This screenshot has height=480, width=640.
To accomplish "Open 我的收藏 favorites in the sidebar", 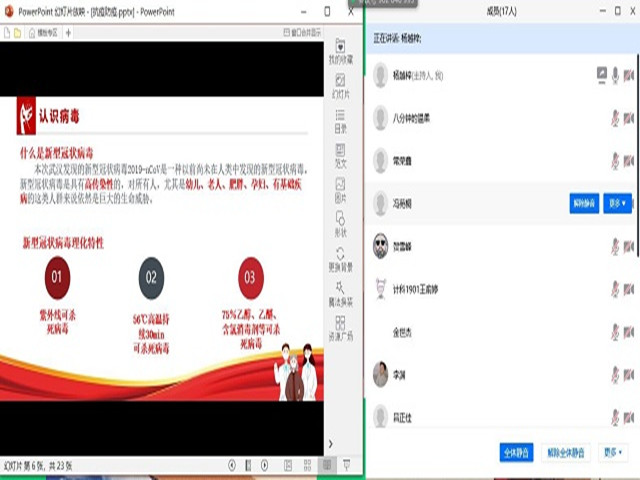I will click(x=340, y=51).
